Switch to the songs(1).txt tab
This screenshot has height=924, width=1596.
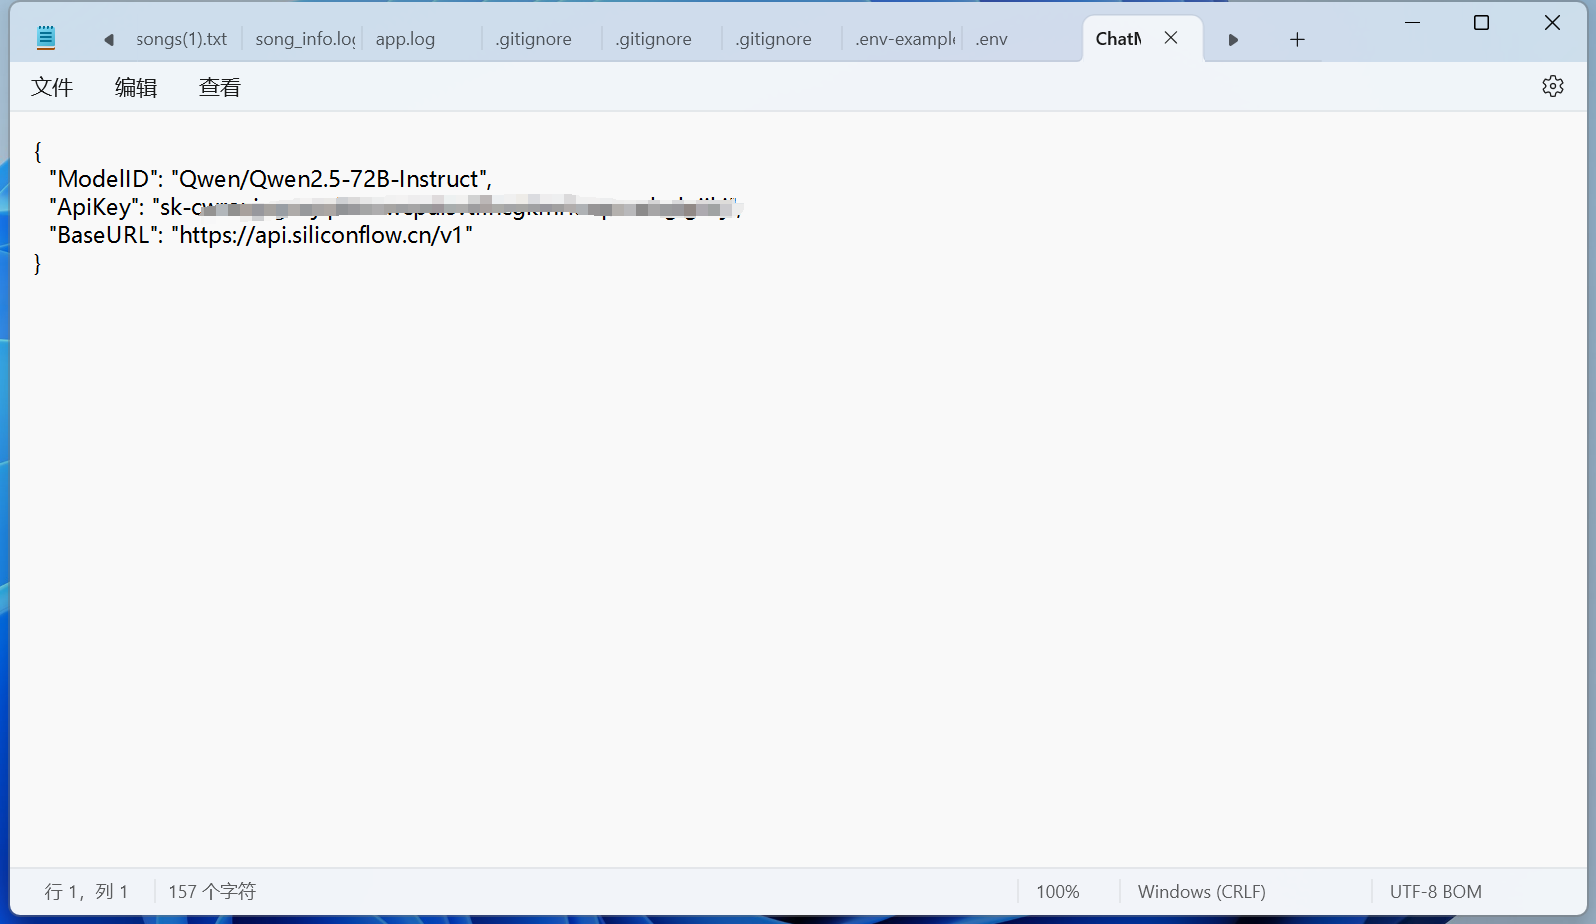181,40
